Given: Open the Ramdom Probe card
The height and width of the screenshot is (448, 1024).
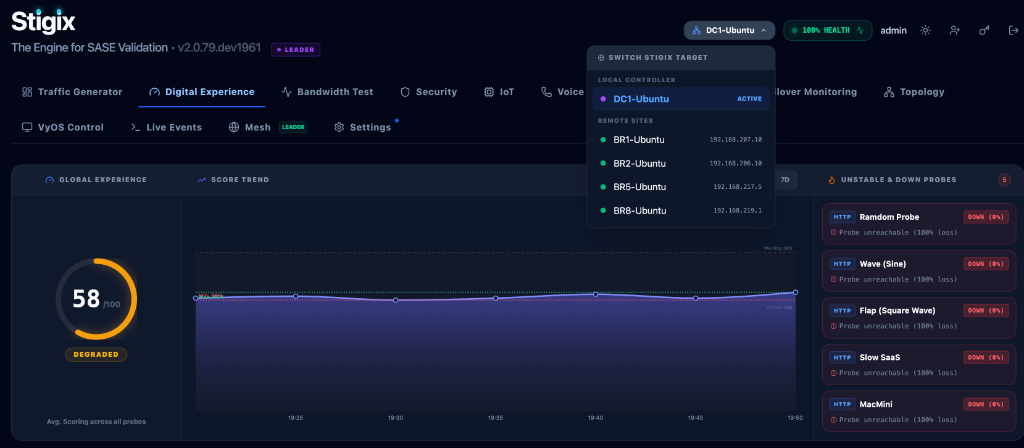Looking at the screenshot, I should pos(919,224).
